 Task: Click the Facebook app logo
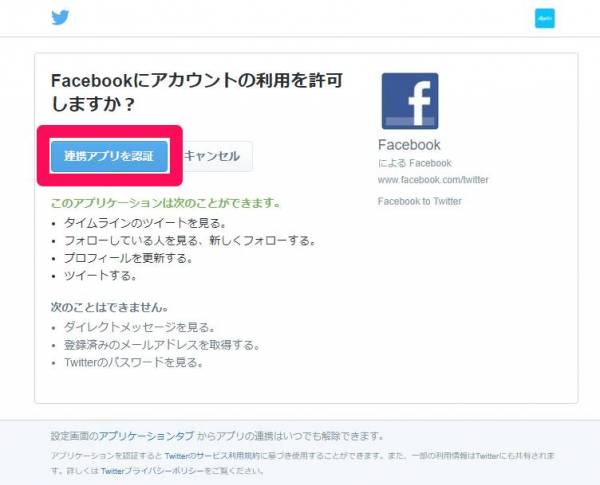[x=410, y=101]
